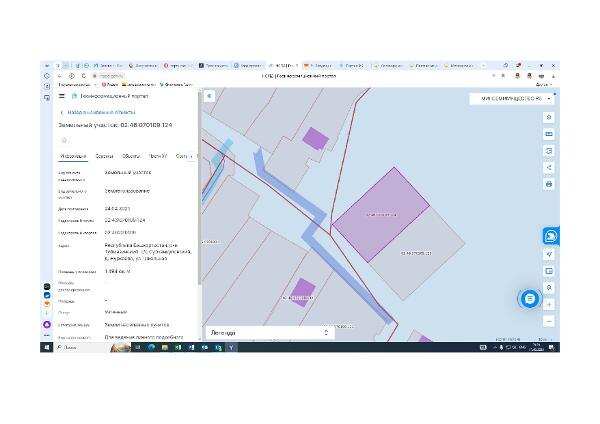Open the map theme dropdown at top right

click(512, 99)
